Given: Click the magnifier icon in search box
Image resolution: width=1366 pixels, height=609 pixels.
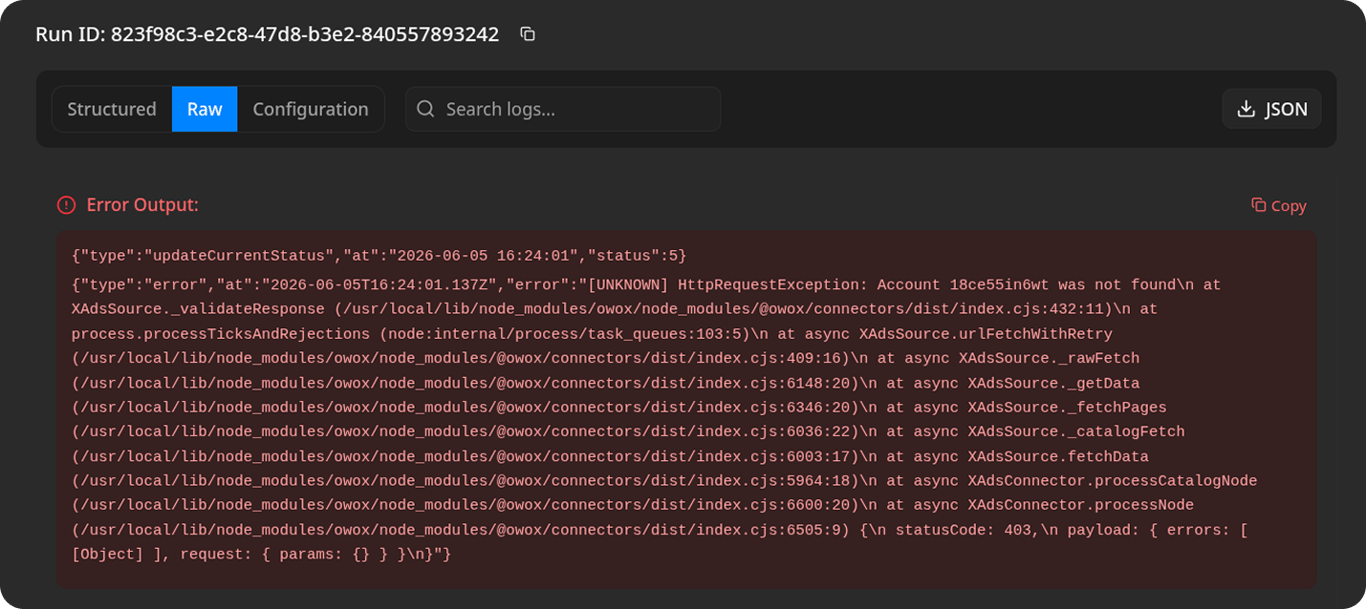Looking at the screenshot, I should tap(425, 109).
